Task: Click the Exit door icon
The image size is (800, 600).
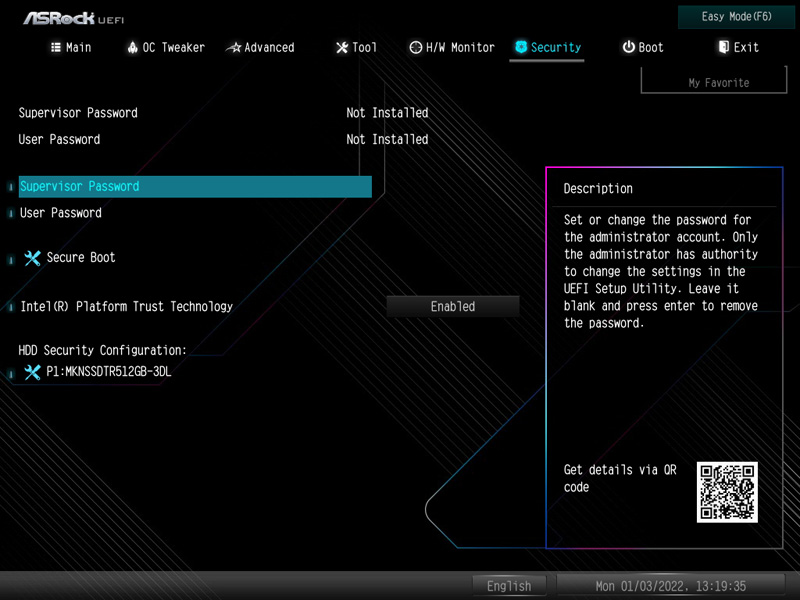Action: 723,47
